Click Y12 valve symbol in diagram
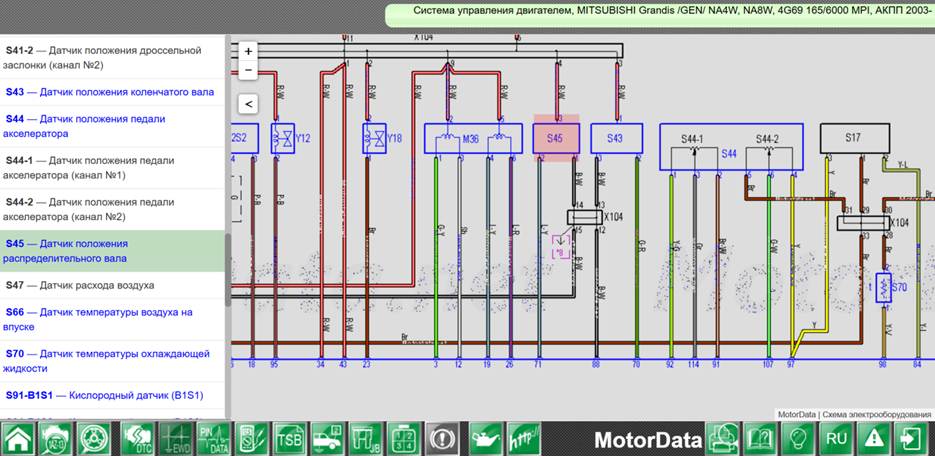 pyautogui.click(x=283, y=138)
